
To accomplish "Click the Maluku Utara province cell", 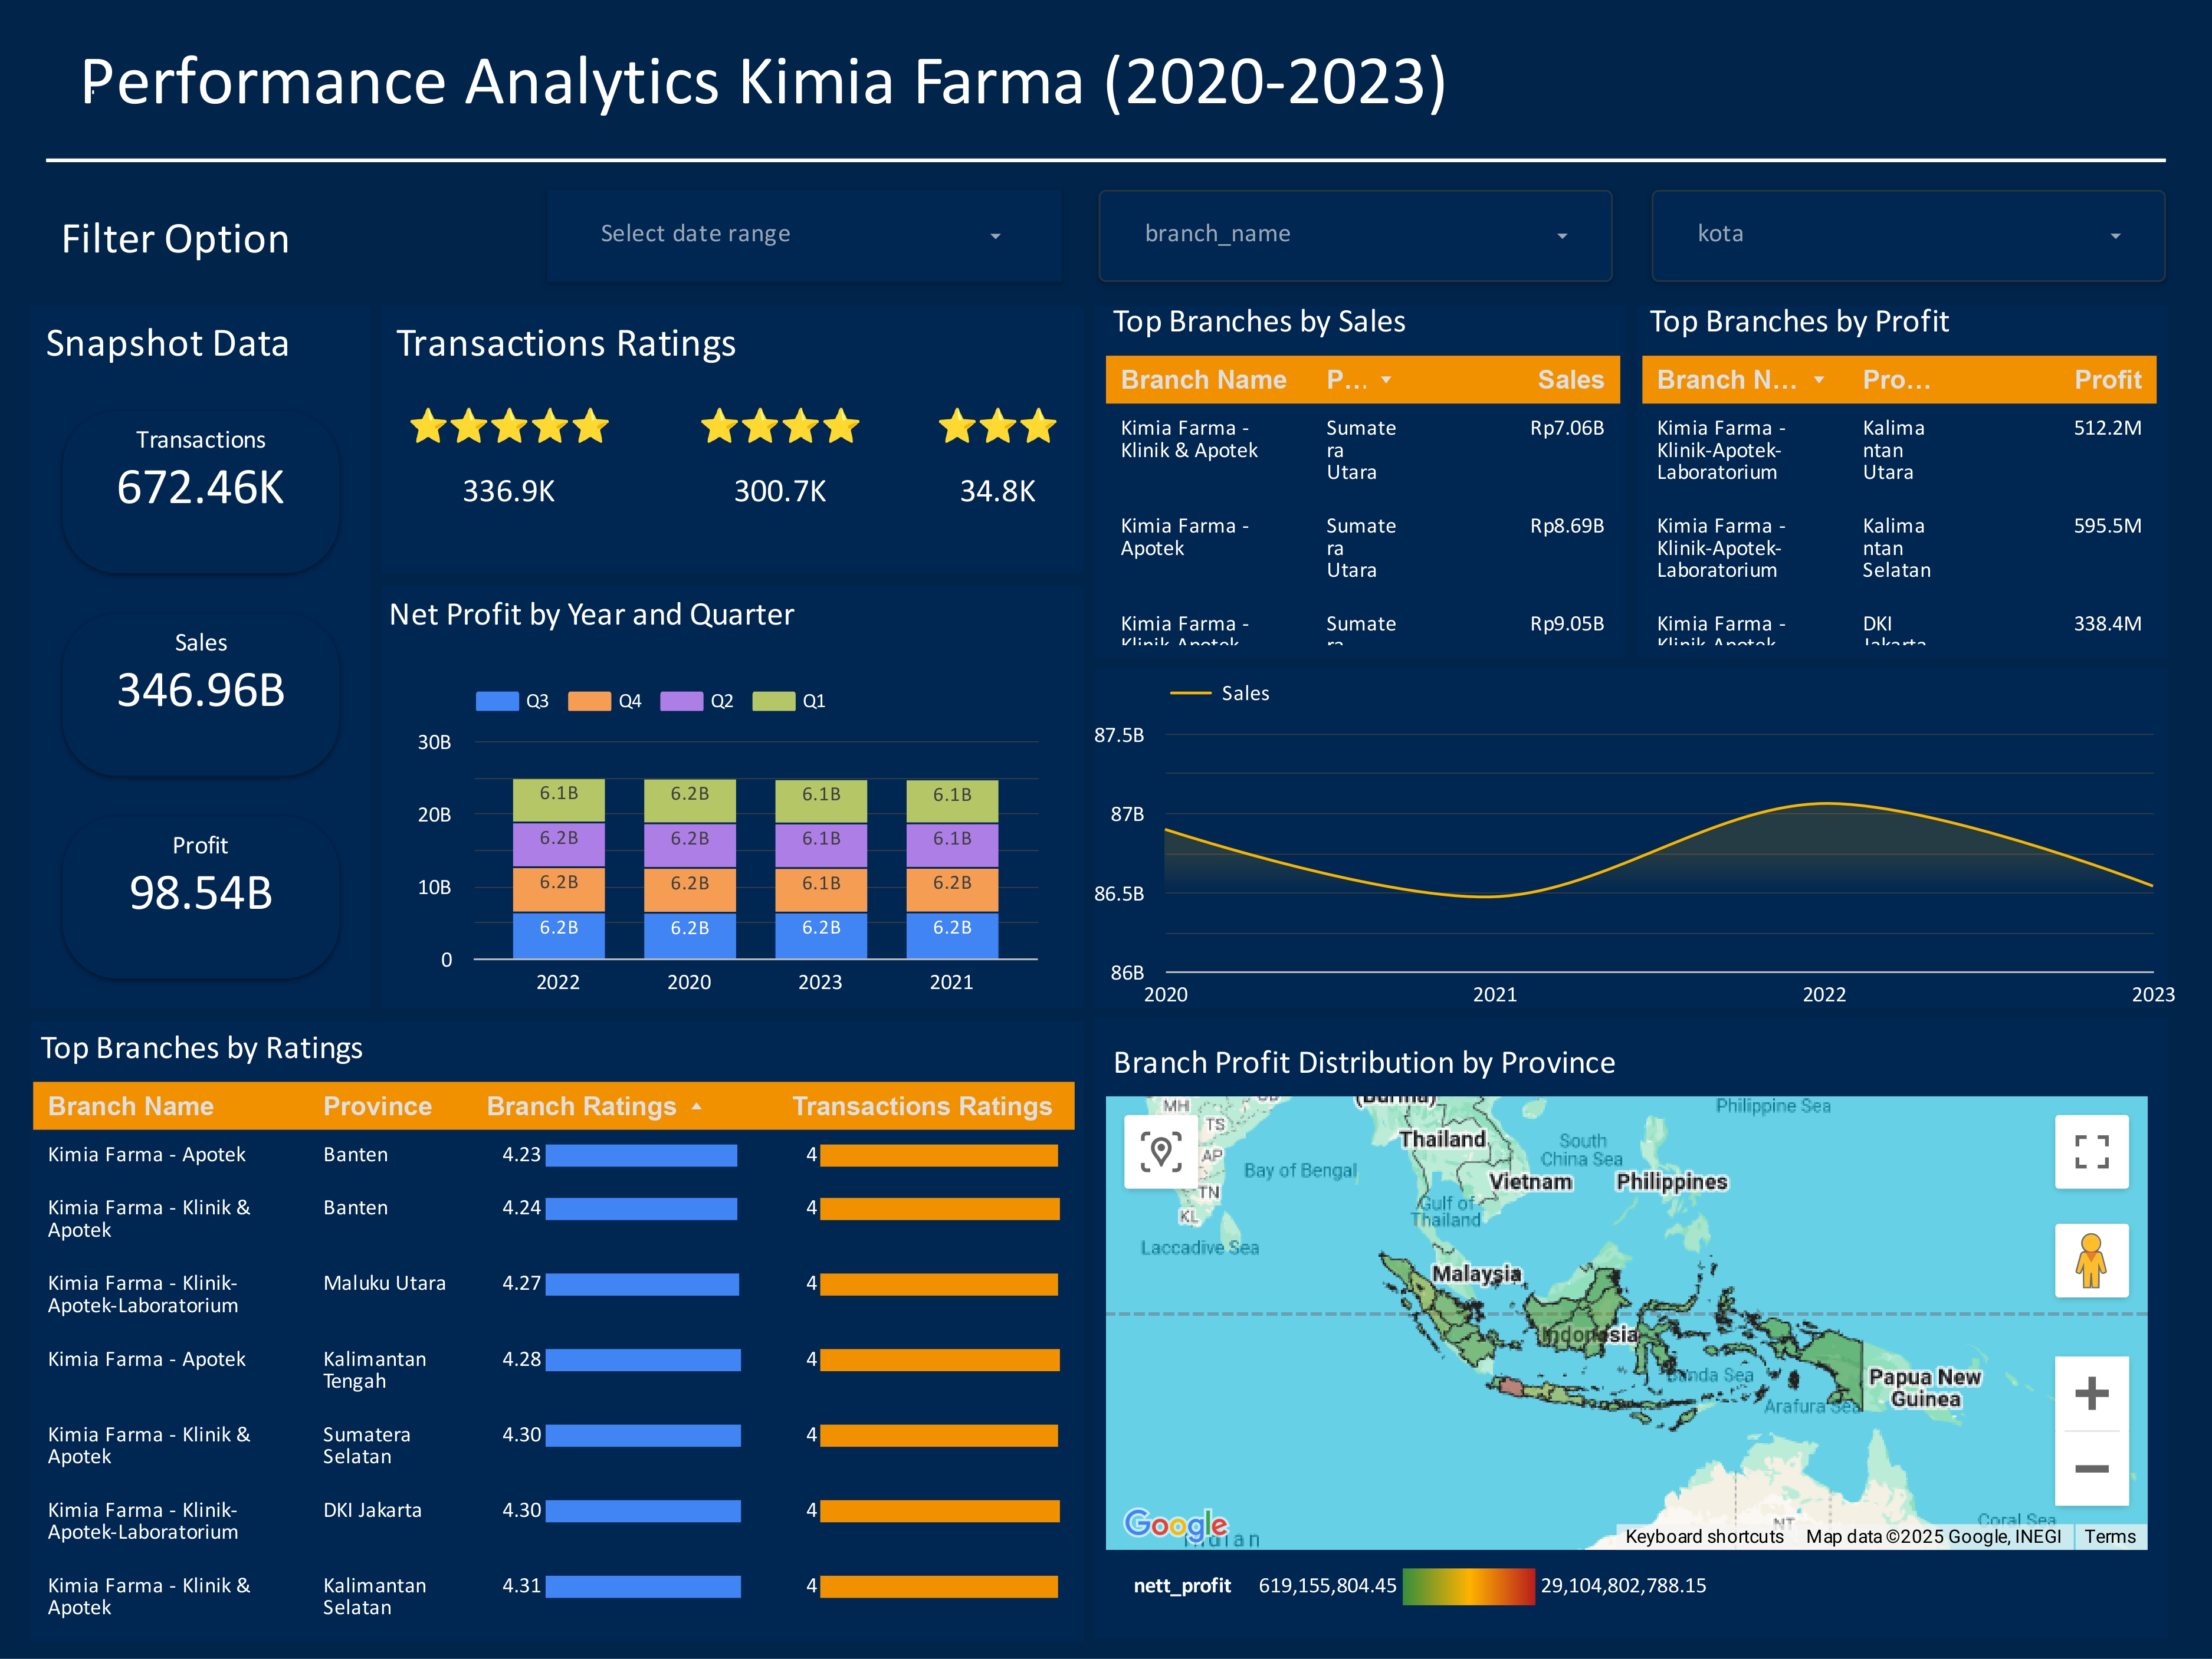I will click(x=384, y=1283).
